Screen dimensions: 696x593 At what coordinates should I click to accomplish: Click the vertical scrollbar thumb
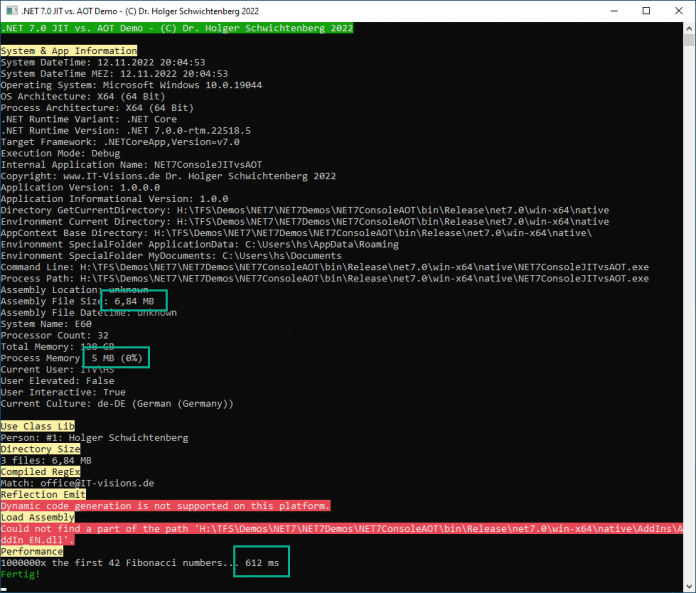click(x=689, y=40)
